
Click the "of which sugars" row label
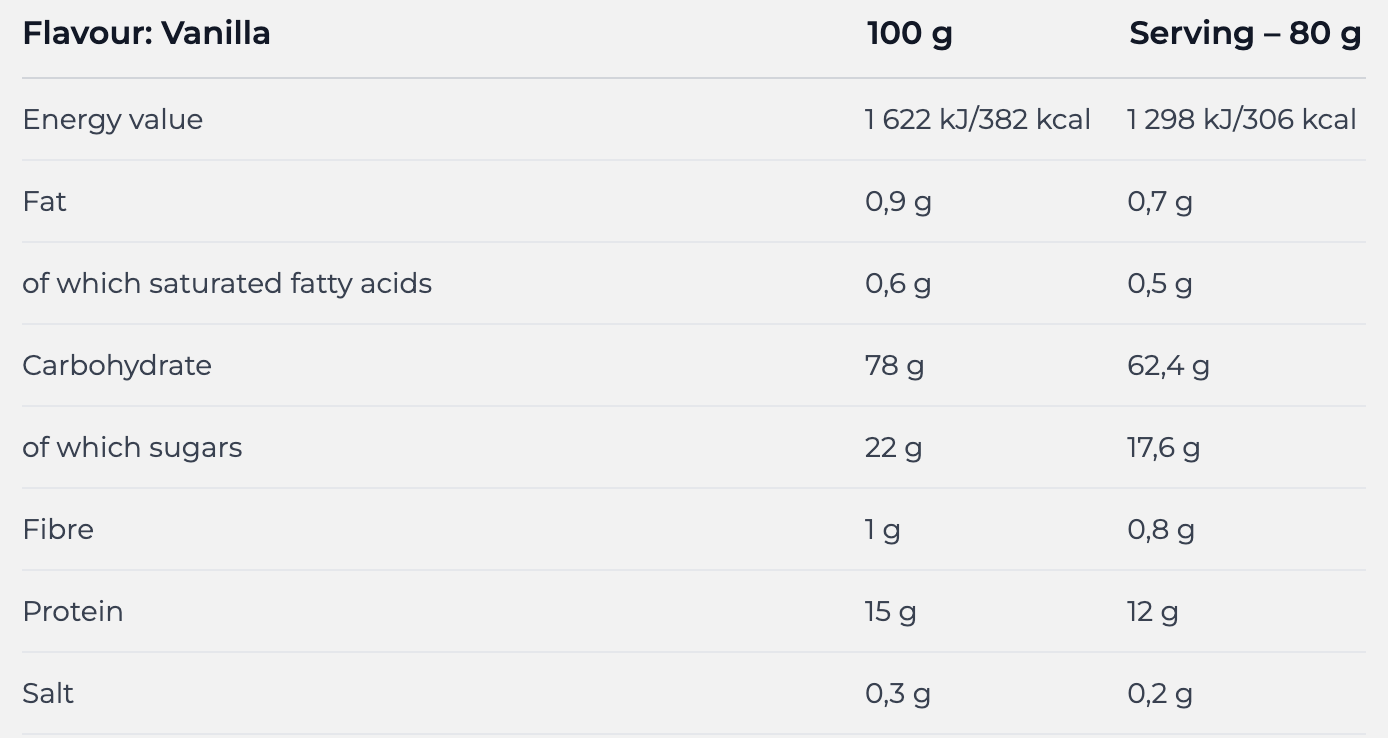(x=132, y=447)
